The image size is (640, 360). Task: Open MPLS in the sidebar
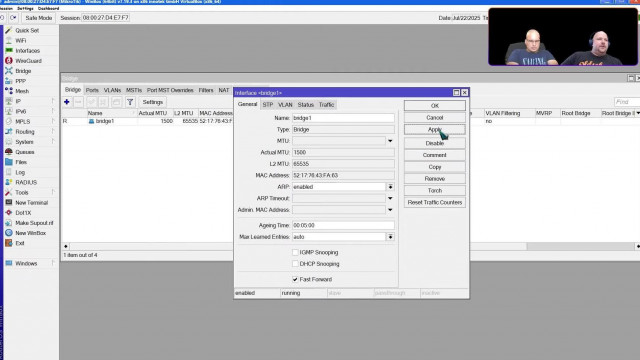pyautogui.click(x=22, y=122)
